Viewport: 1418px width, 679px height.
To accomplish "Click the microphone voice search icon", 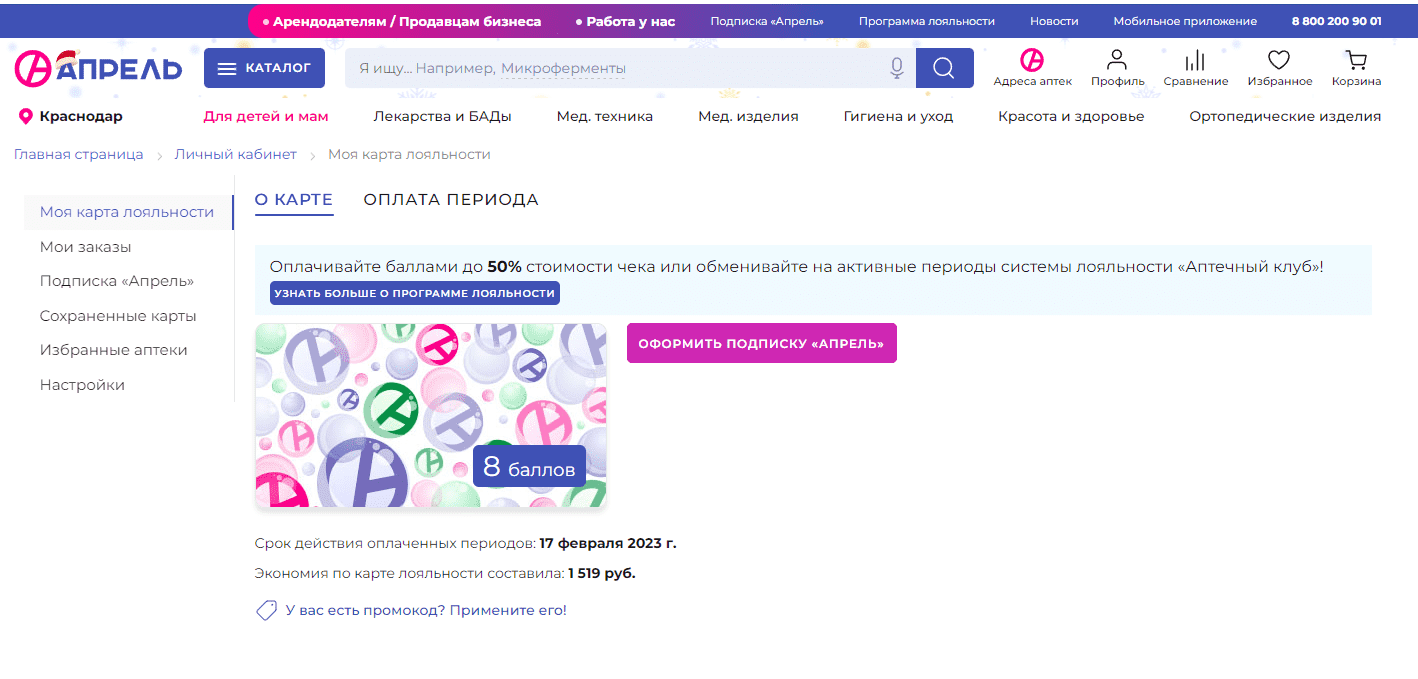I will 897,68.
